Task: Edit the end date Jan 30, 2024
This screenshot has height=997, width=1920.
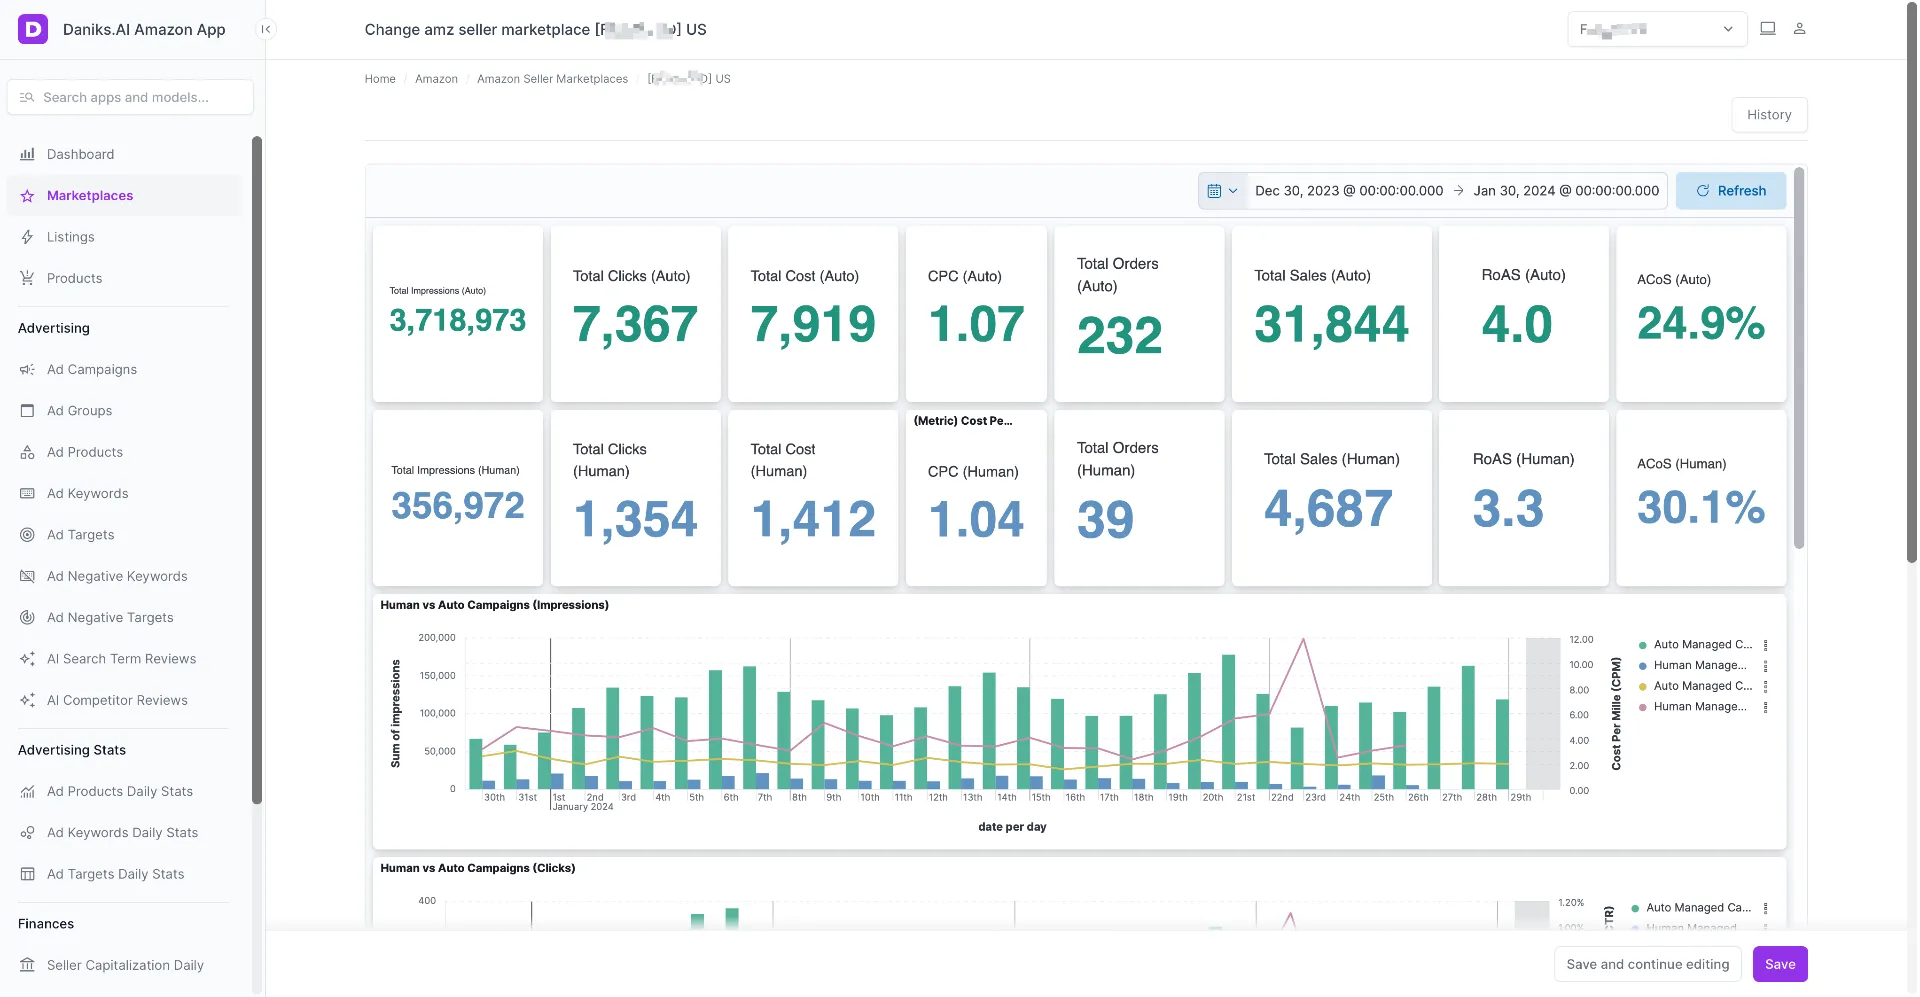Action: (1566, 191)
